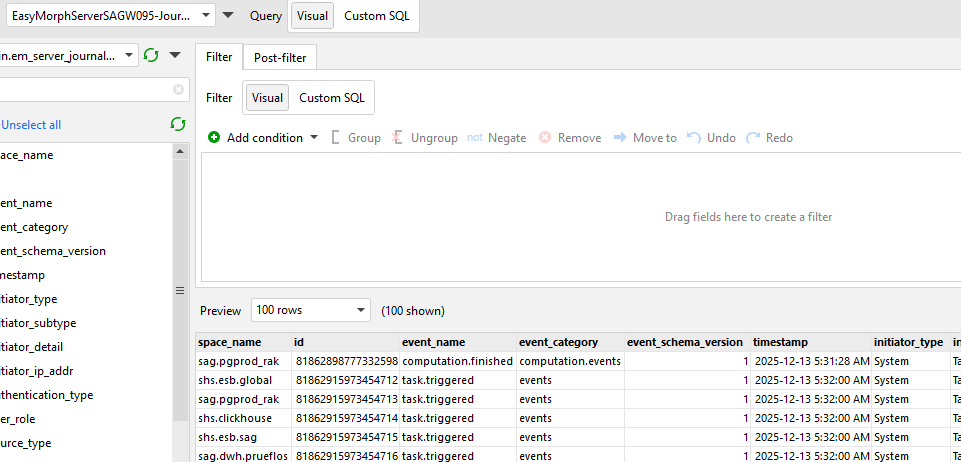The height and width of the screenshot is (462, 961).
Task: Click the green Add condition plus icon
Action: (x=214, y=138)
